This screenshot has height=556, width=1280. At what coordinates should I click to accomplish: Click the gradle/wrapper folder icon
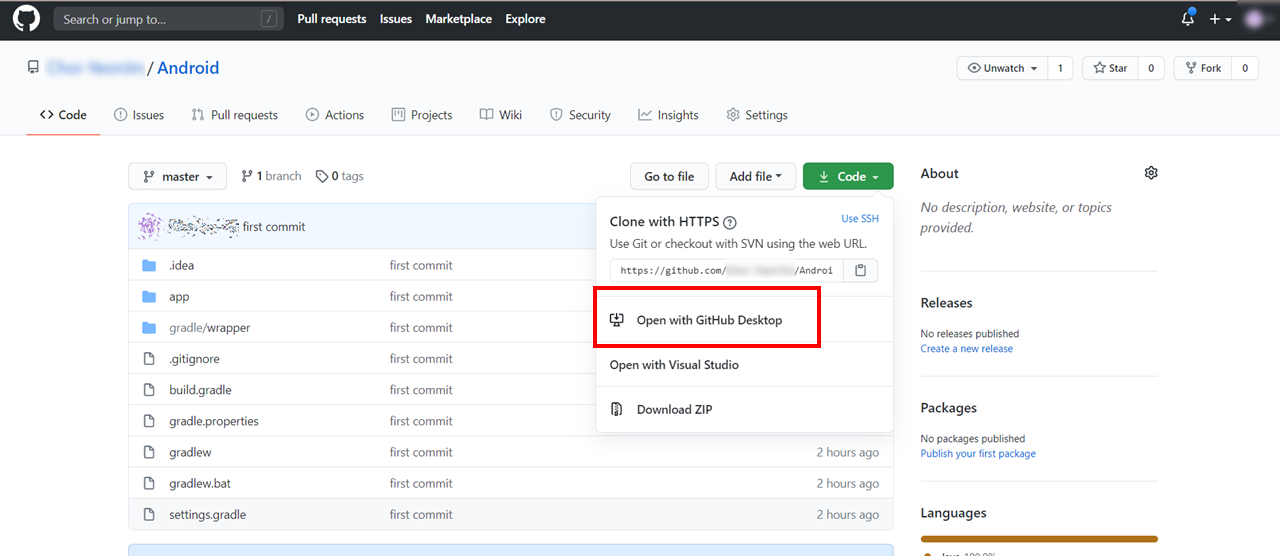click(x=149, y=327)
